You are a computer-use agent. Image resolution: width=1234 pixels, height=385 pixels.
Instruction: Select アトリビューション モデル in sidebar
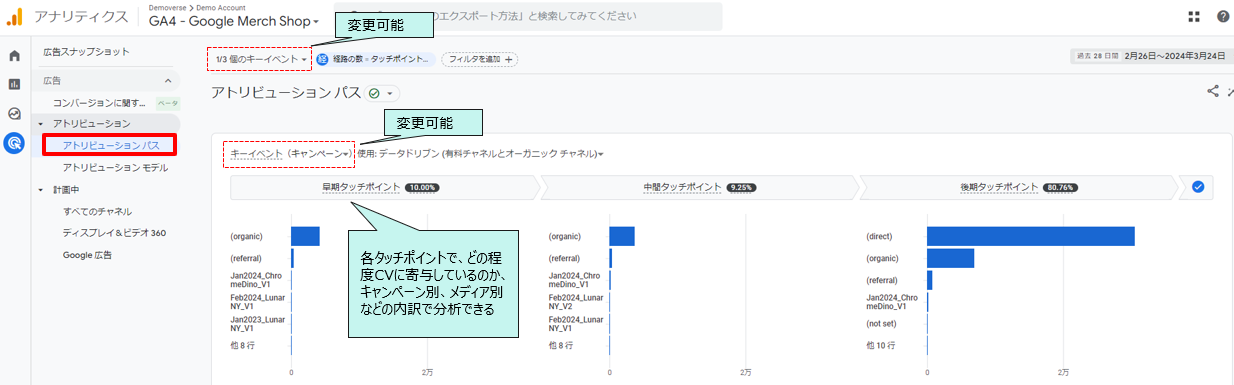(x=115, y=167)
